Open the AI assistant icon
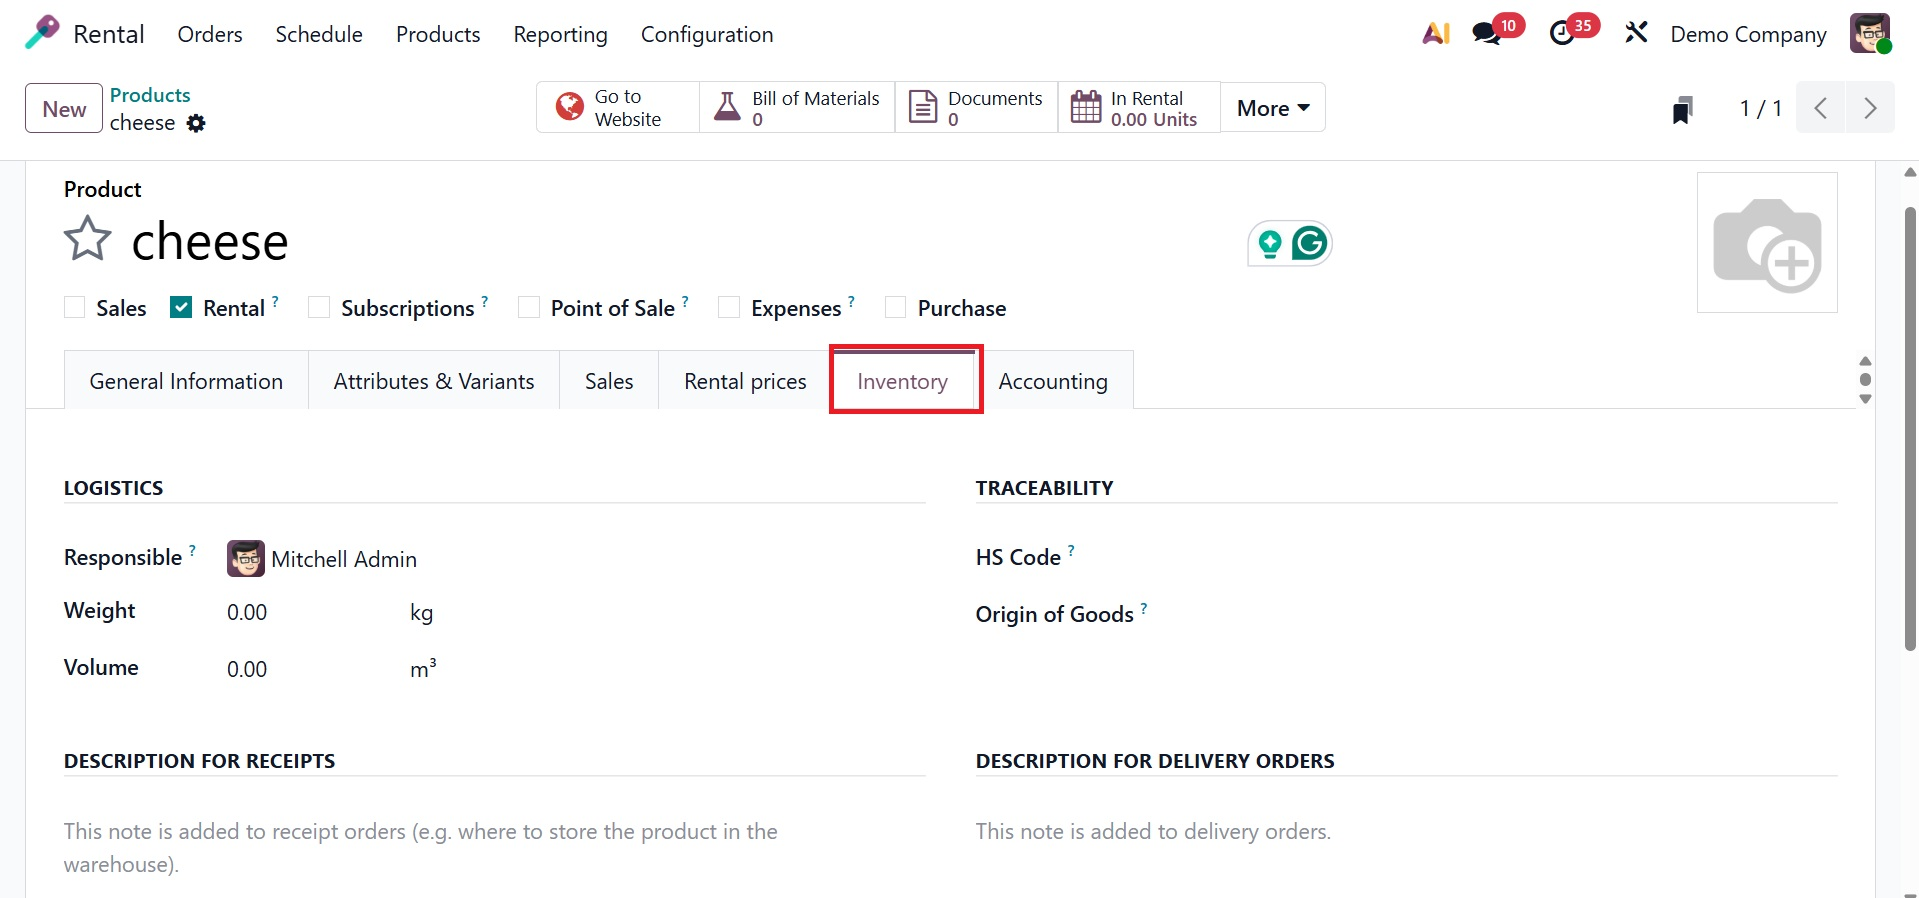Image resolution: width=1919 pixels, height=898 pixels. pos(1436,34)
